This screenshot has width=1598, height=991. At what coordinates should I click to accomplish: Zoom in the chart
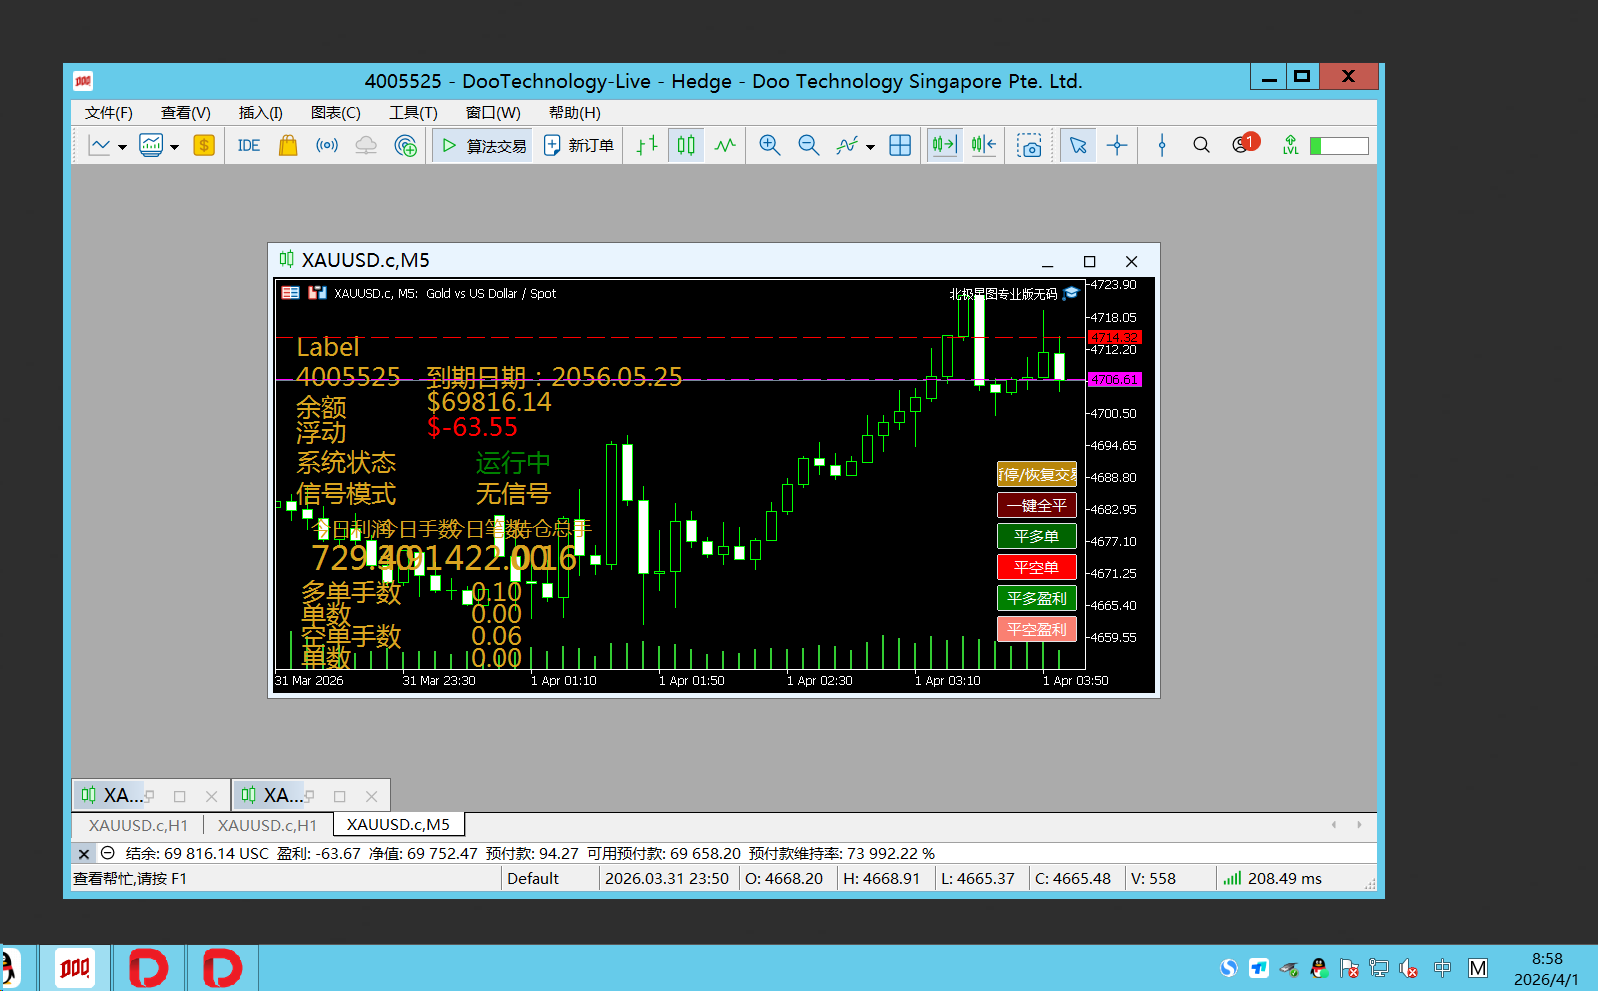[x=769, y=146]
